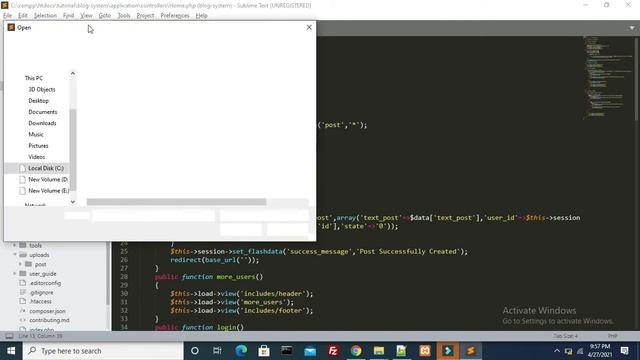Viewport: 640px width, 360px height.
Task: Open Microsoft Store from taskbar
Action: (x=264, y=351)
